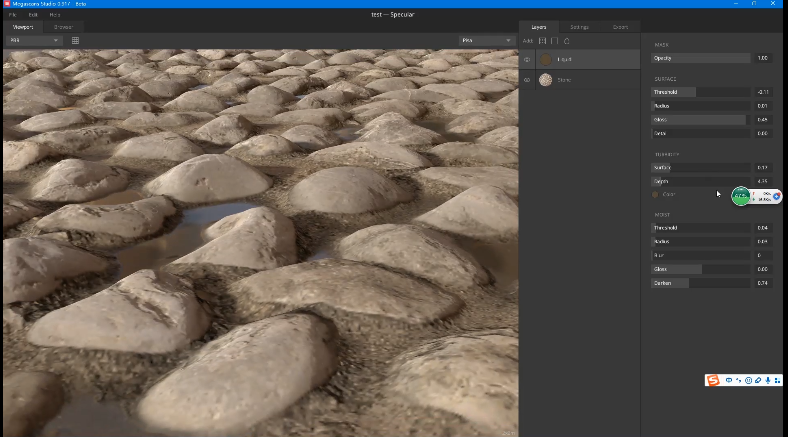This screenshot has height=437, width=788.
Task: Toggle visibility of the Stone layer
Action: 527,80
